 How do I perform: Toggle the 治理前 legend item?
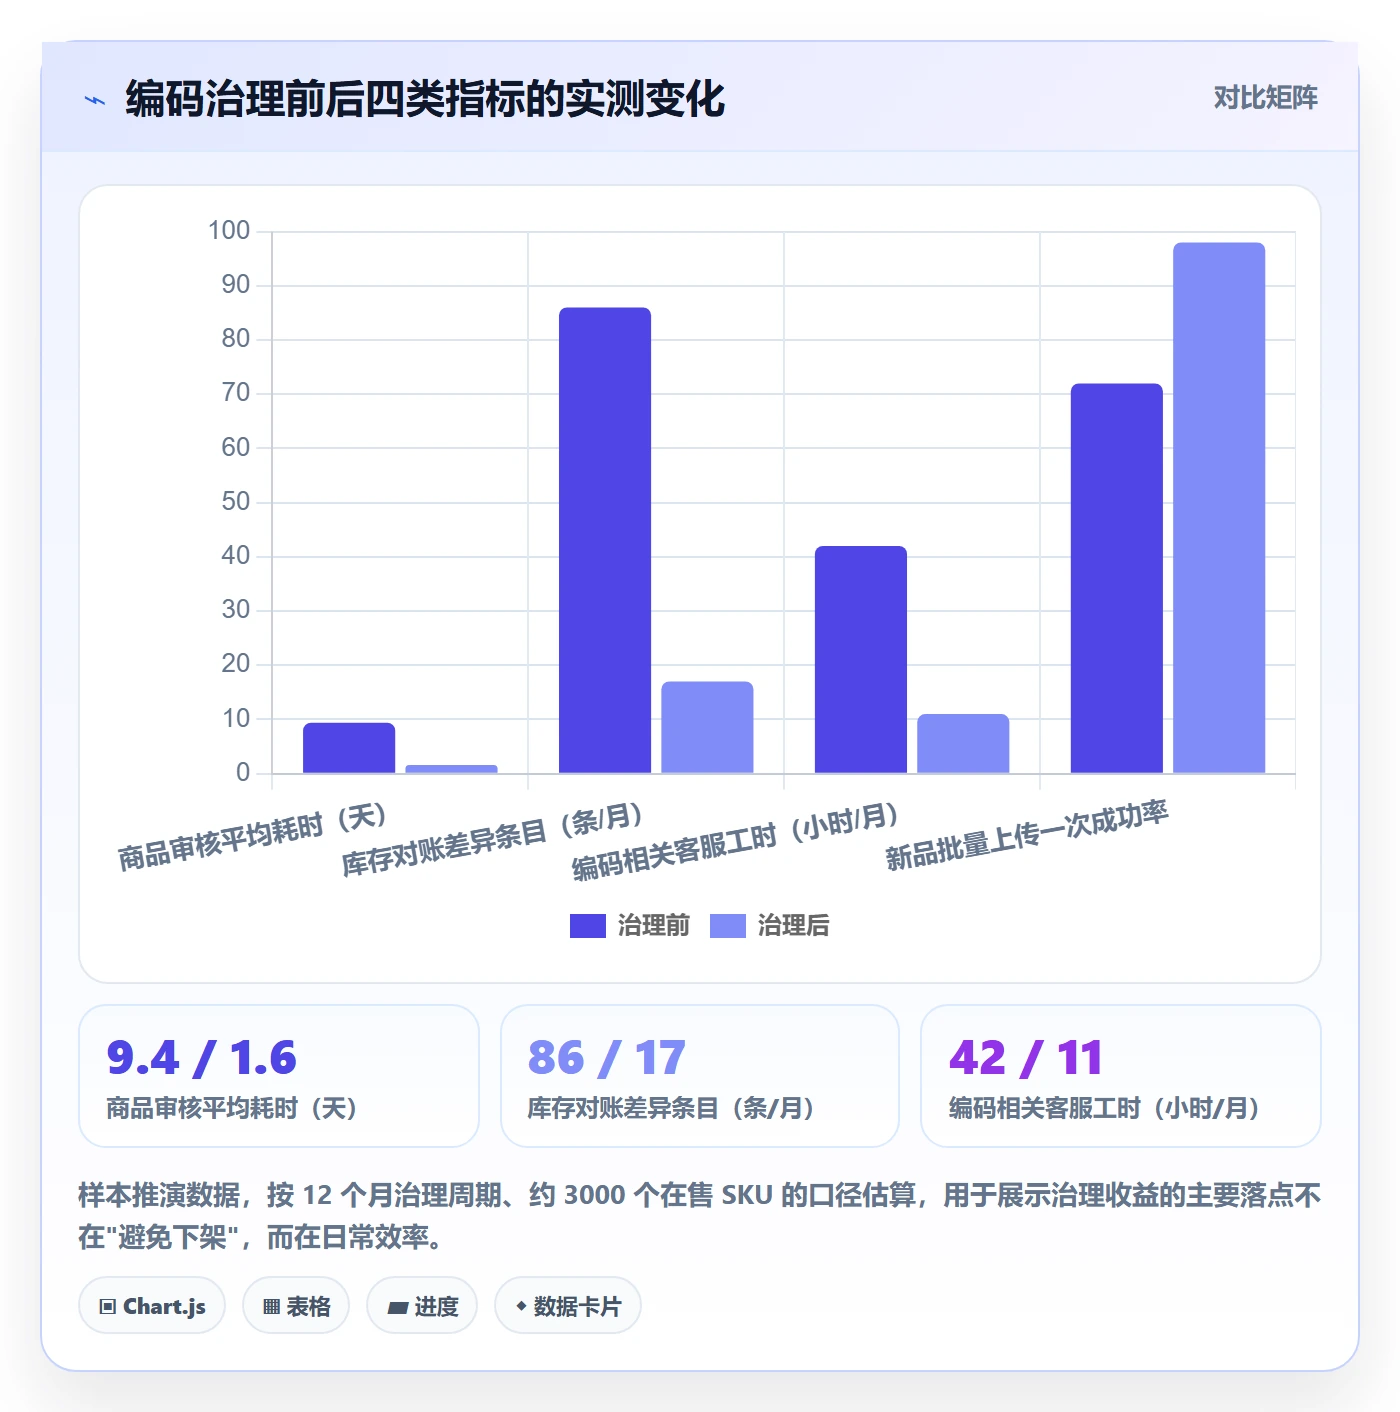click(630, 925)
